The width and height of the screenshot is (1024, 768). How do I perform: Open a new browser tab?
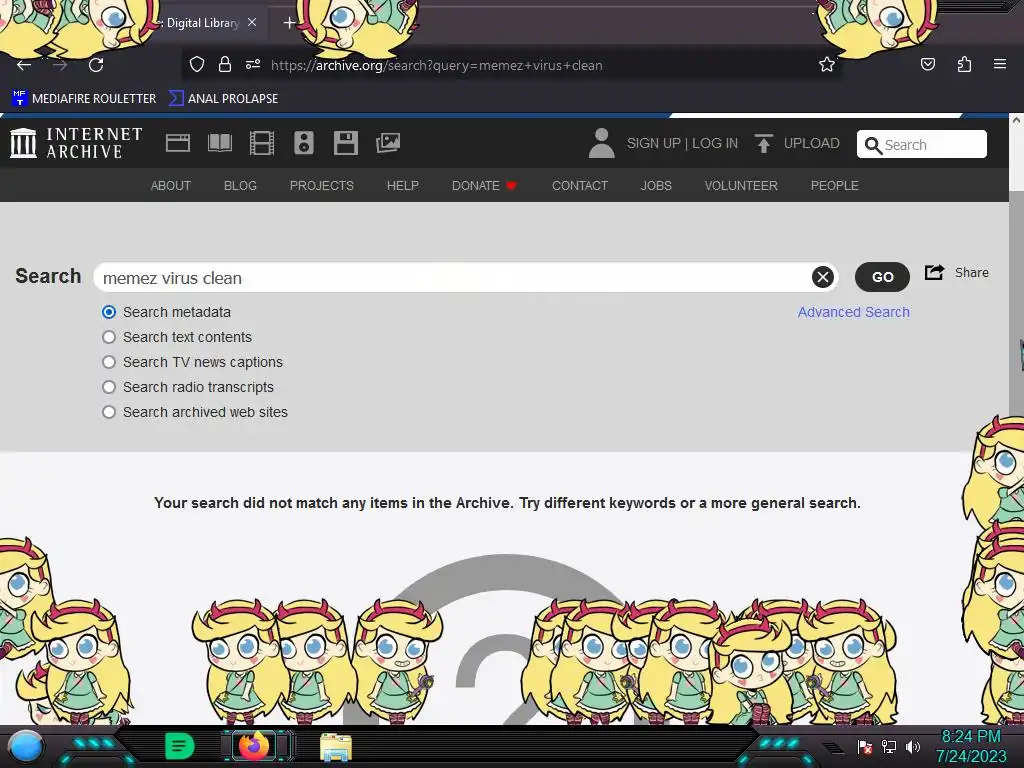coord(289,23)
